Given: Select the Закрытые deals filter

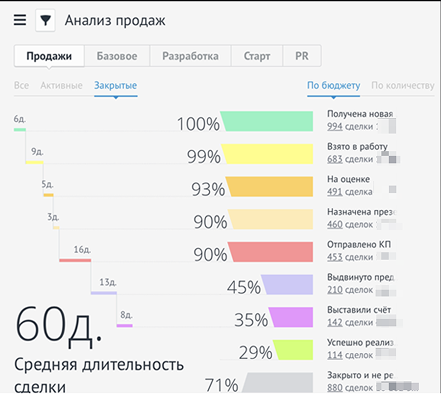Looking at the screenshot, I should 115,86.
